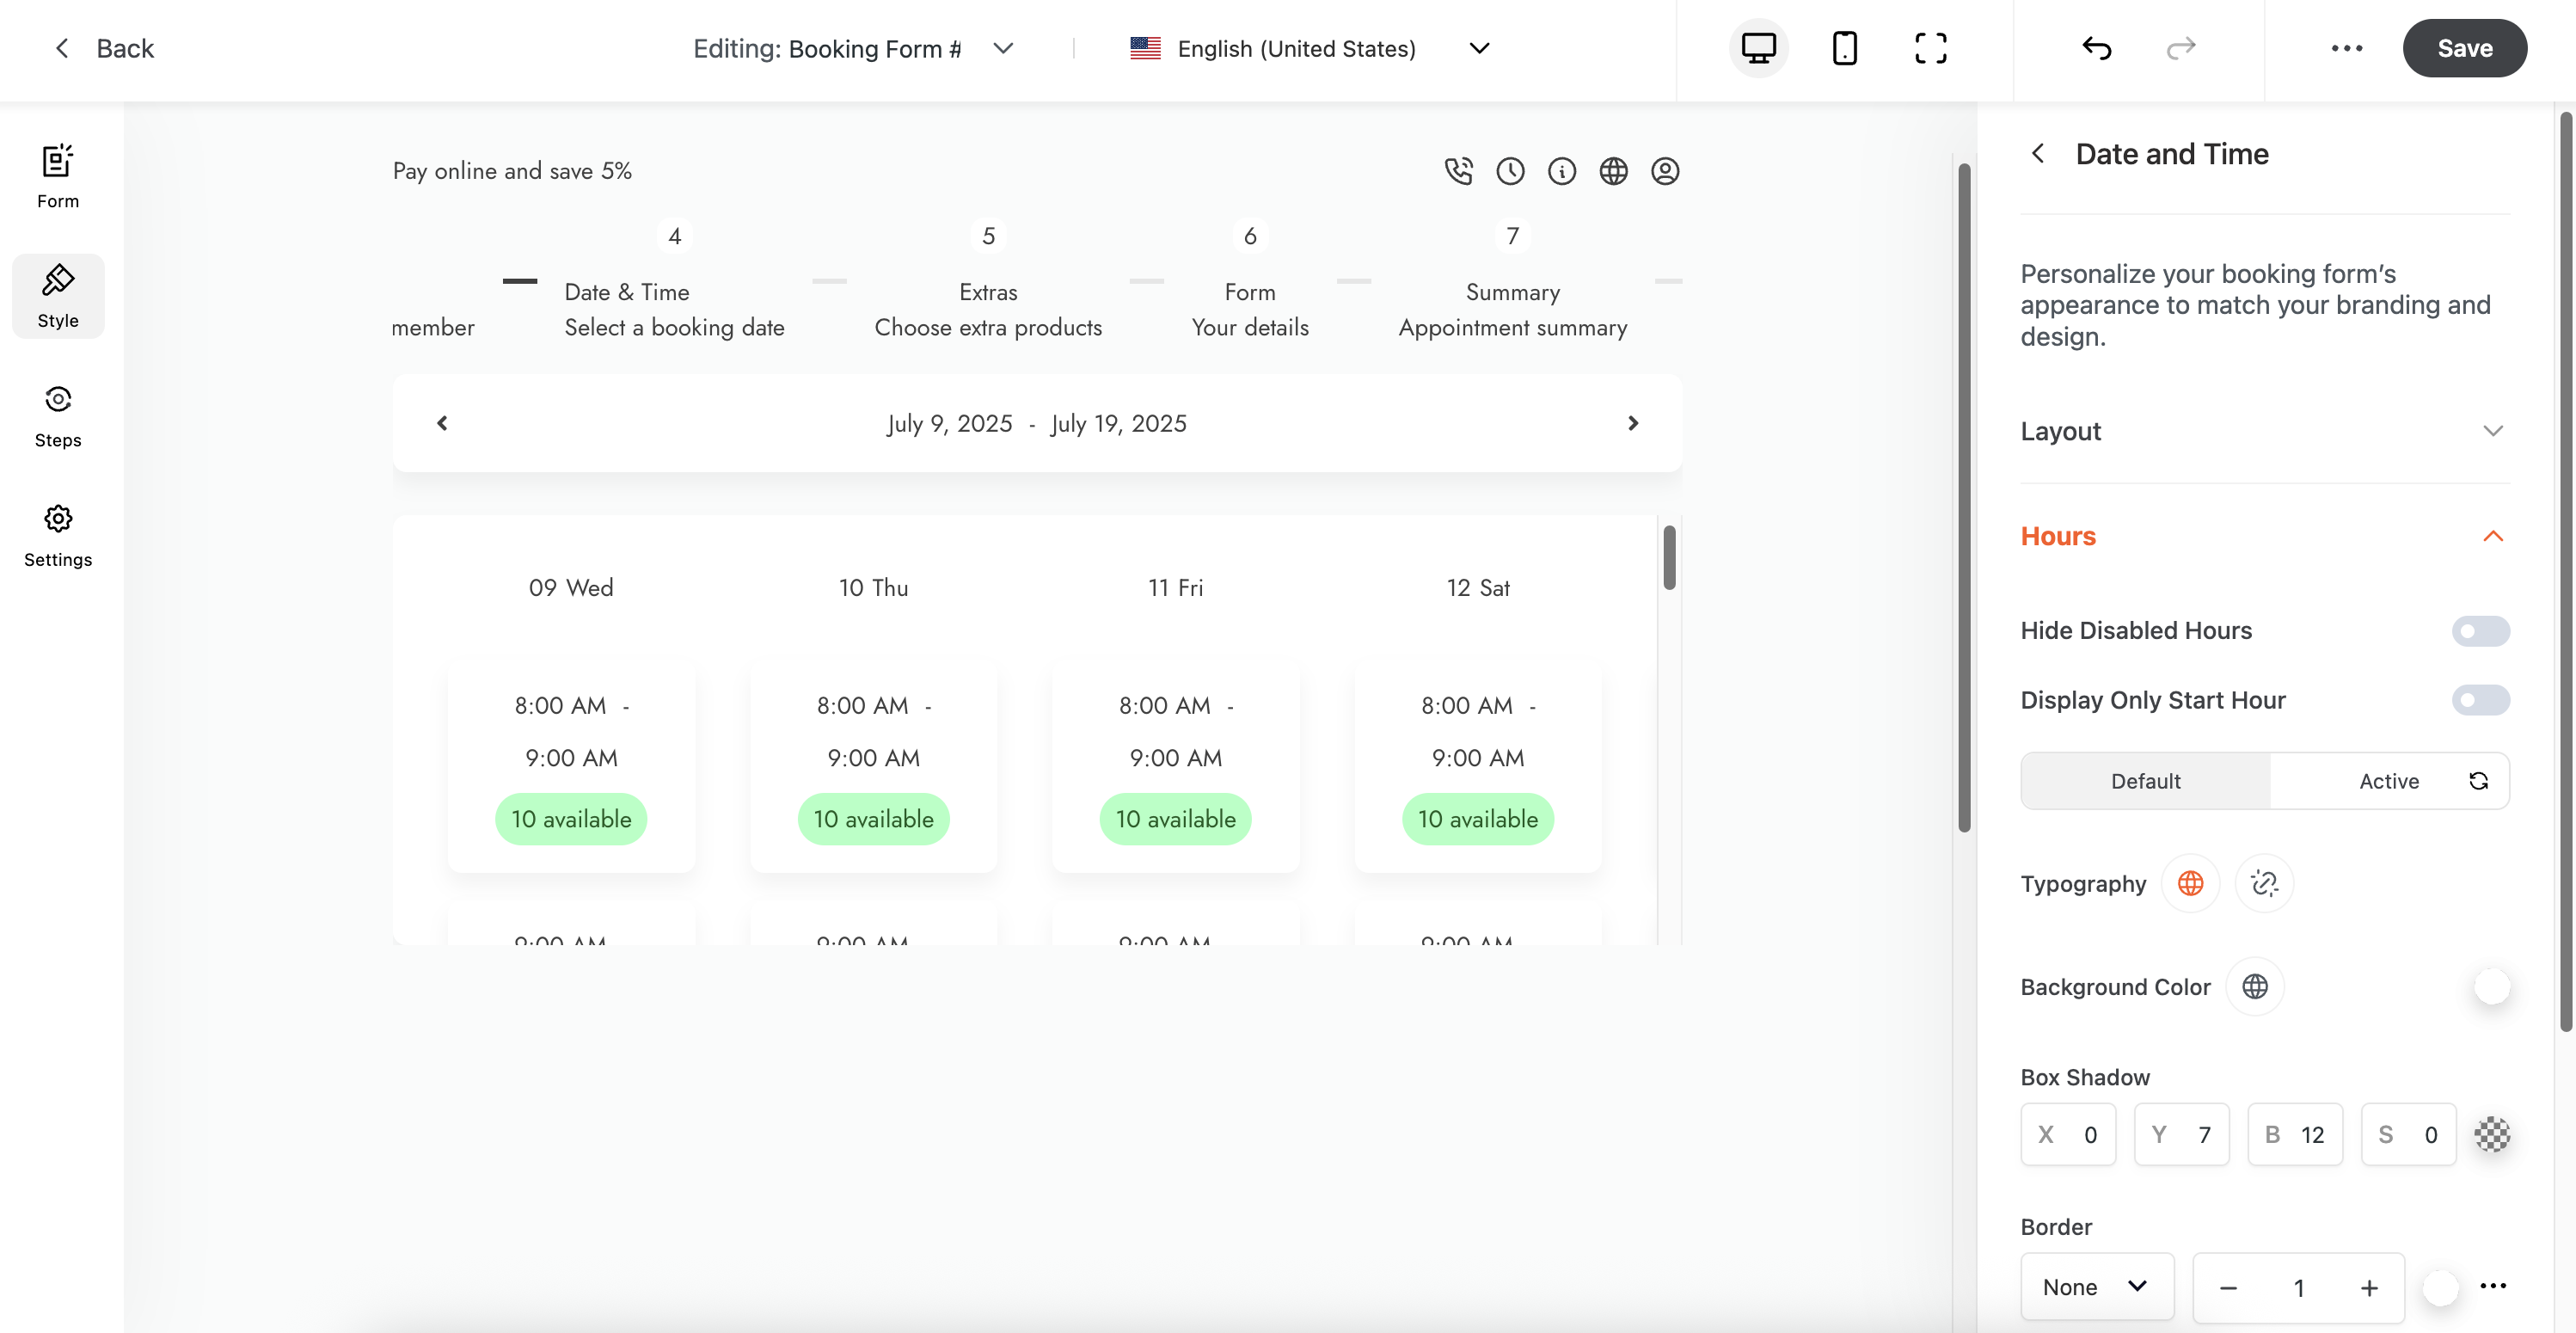This screenshot has height=1333, width=2576.
Task: Open the Box Shadow color swatch
Action: (x=2492, y=1134)
